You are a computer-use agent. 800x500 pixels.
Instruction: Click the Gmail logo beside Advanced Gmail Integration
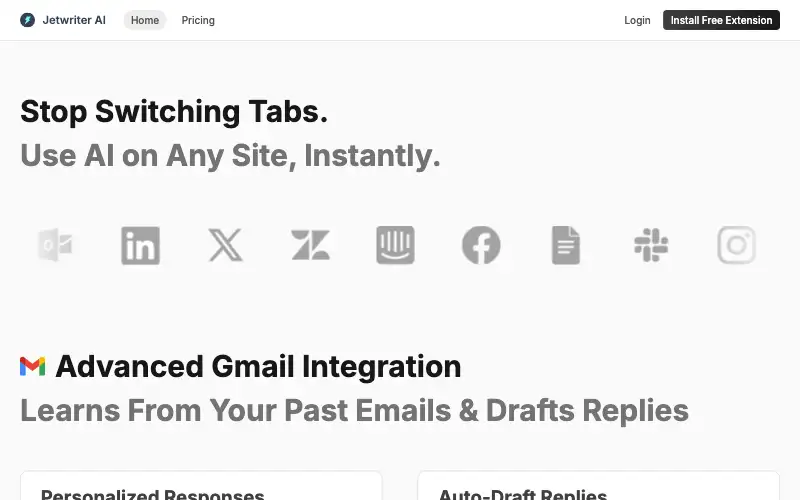click(x=33, y=366)
